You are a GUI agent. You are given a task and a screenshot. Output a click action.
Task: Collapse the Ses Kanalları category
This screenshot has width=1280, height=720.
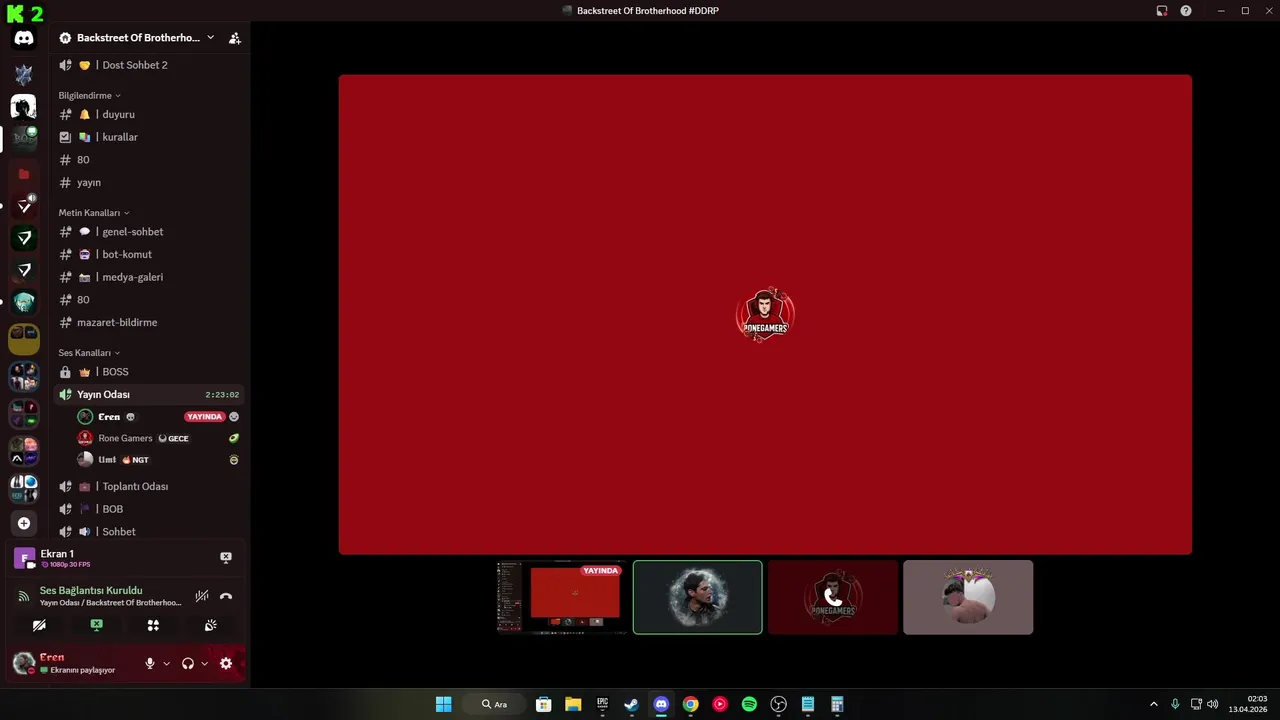(x=89, y=353)
